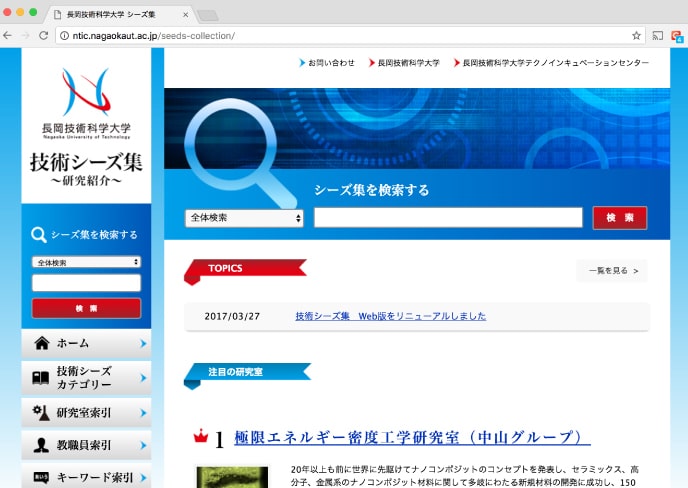Click the bookmark star in address bar
Screen dimensions: 688x488
pos(636,35)
